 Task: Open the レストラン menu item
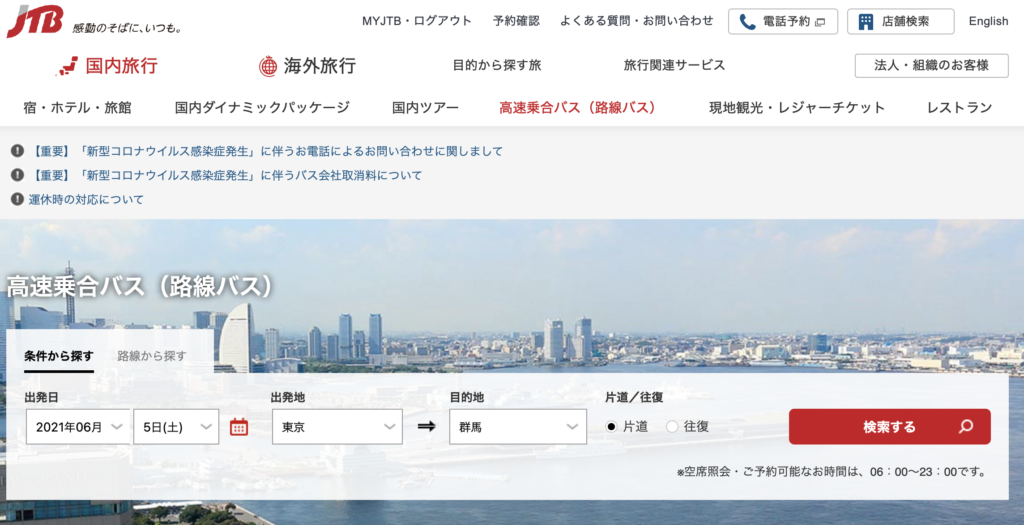(959, 108)
